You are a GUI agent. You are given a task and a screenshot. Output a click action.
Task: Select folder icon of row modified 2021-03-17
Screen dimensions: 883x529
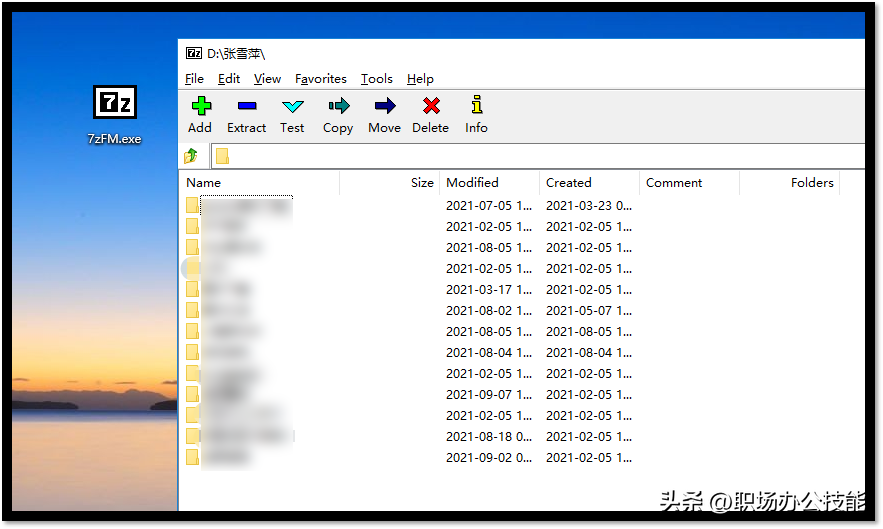click(192, 289)
